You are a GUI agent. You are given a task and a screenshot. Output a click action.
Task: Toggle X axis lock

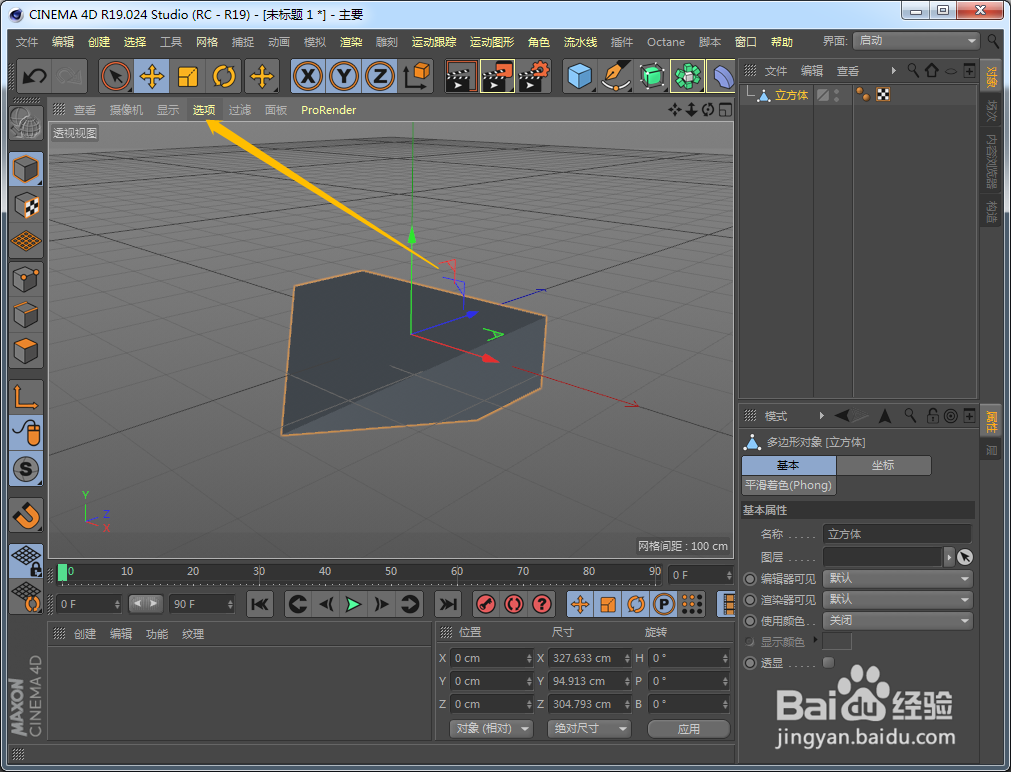[x=308, y=77]
